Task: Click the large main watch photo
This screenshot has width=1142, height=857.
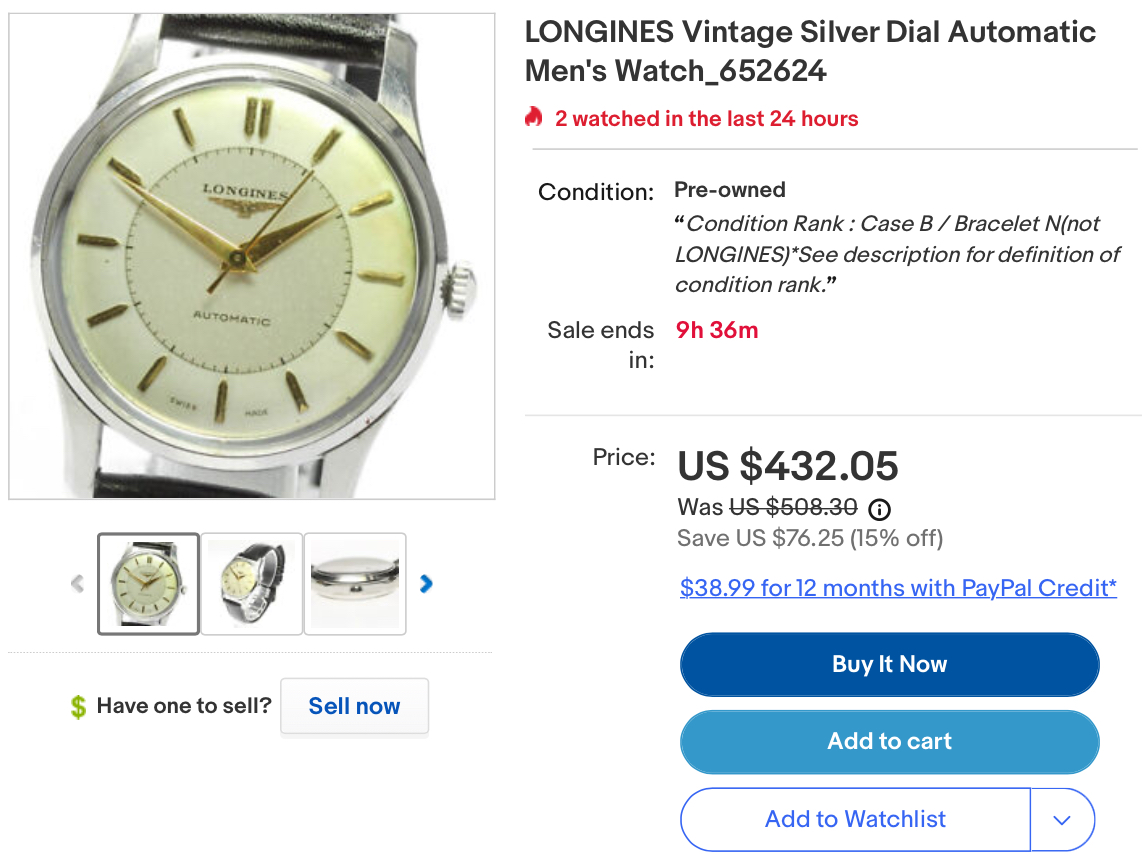Action: [x=251, y=256]
